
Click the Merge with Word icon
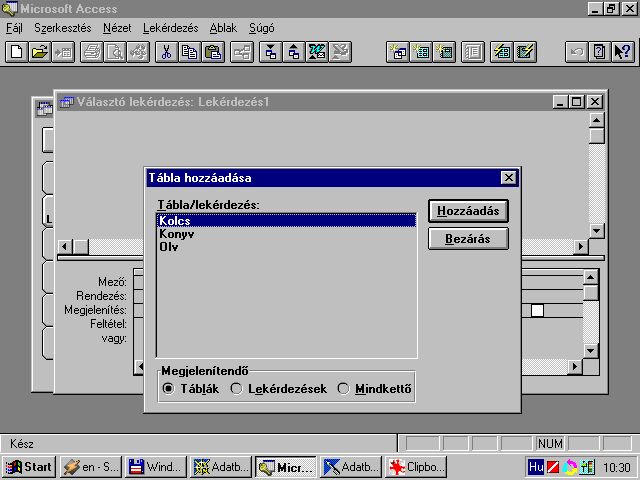(317, 52)
